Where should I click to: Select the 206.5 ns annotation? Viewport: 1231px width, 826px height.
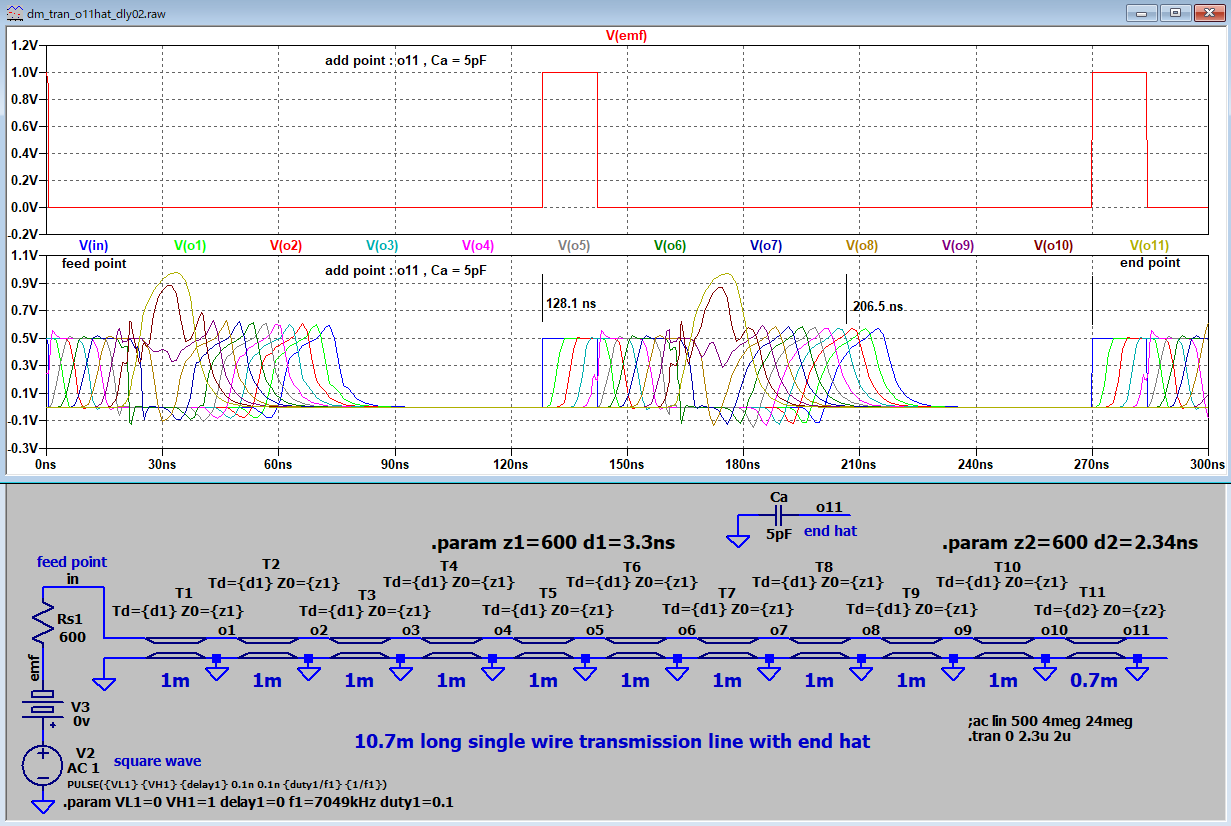click(878, 307)
